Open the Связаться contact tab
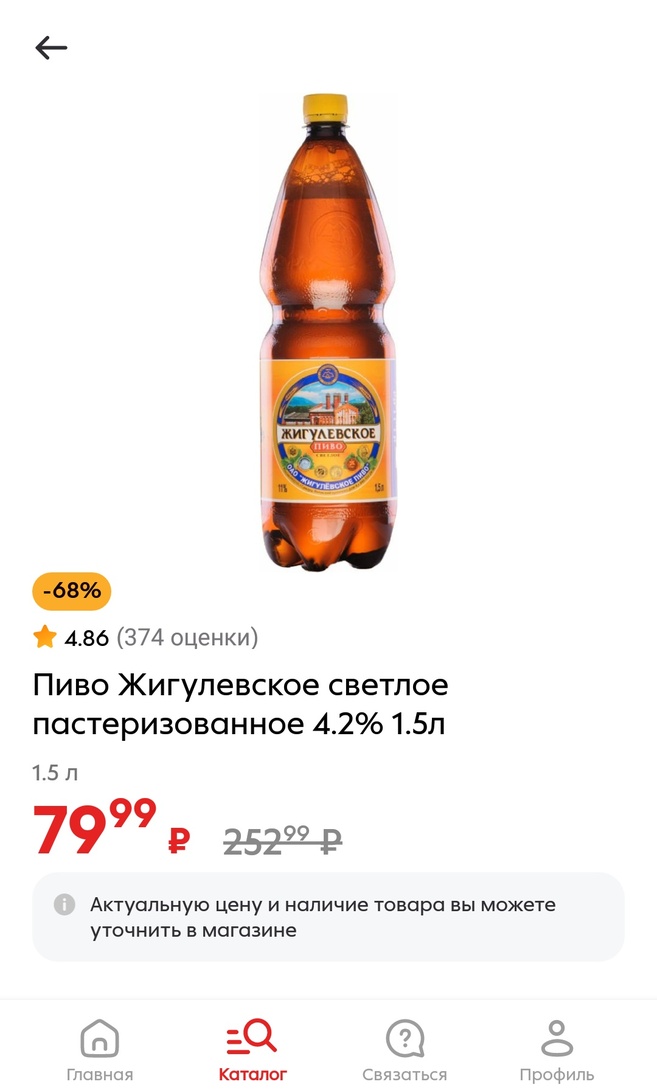657x1090 pixels. tap(405, 1050)
